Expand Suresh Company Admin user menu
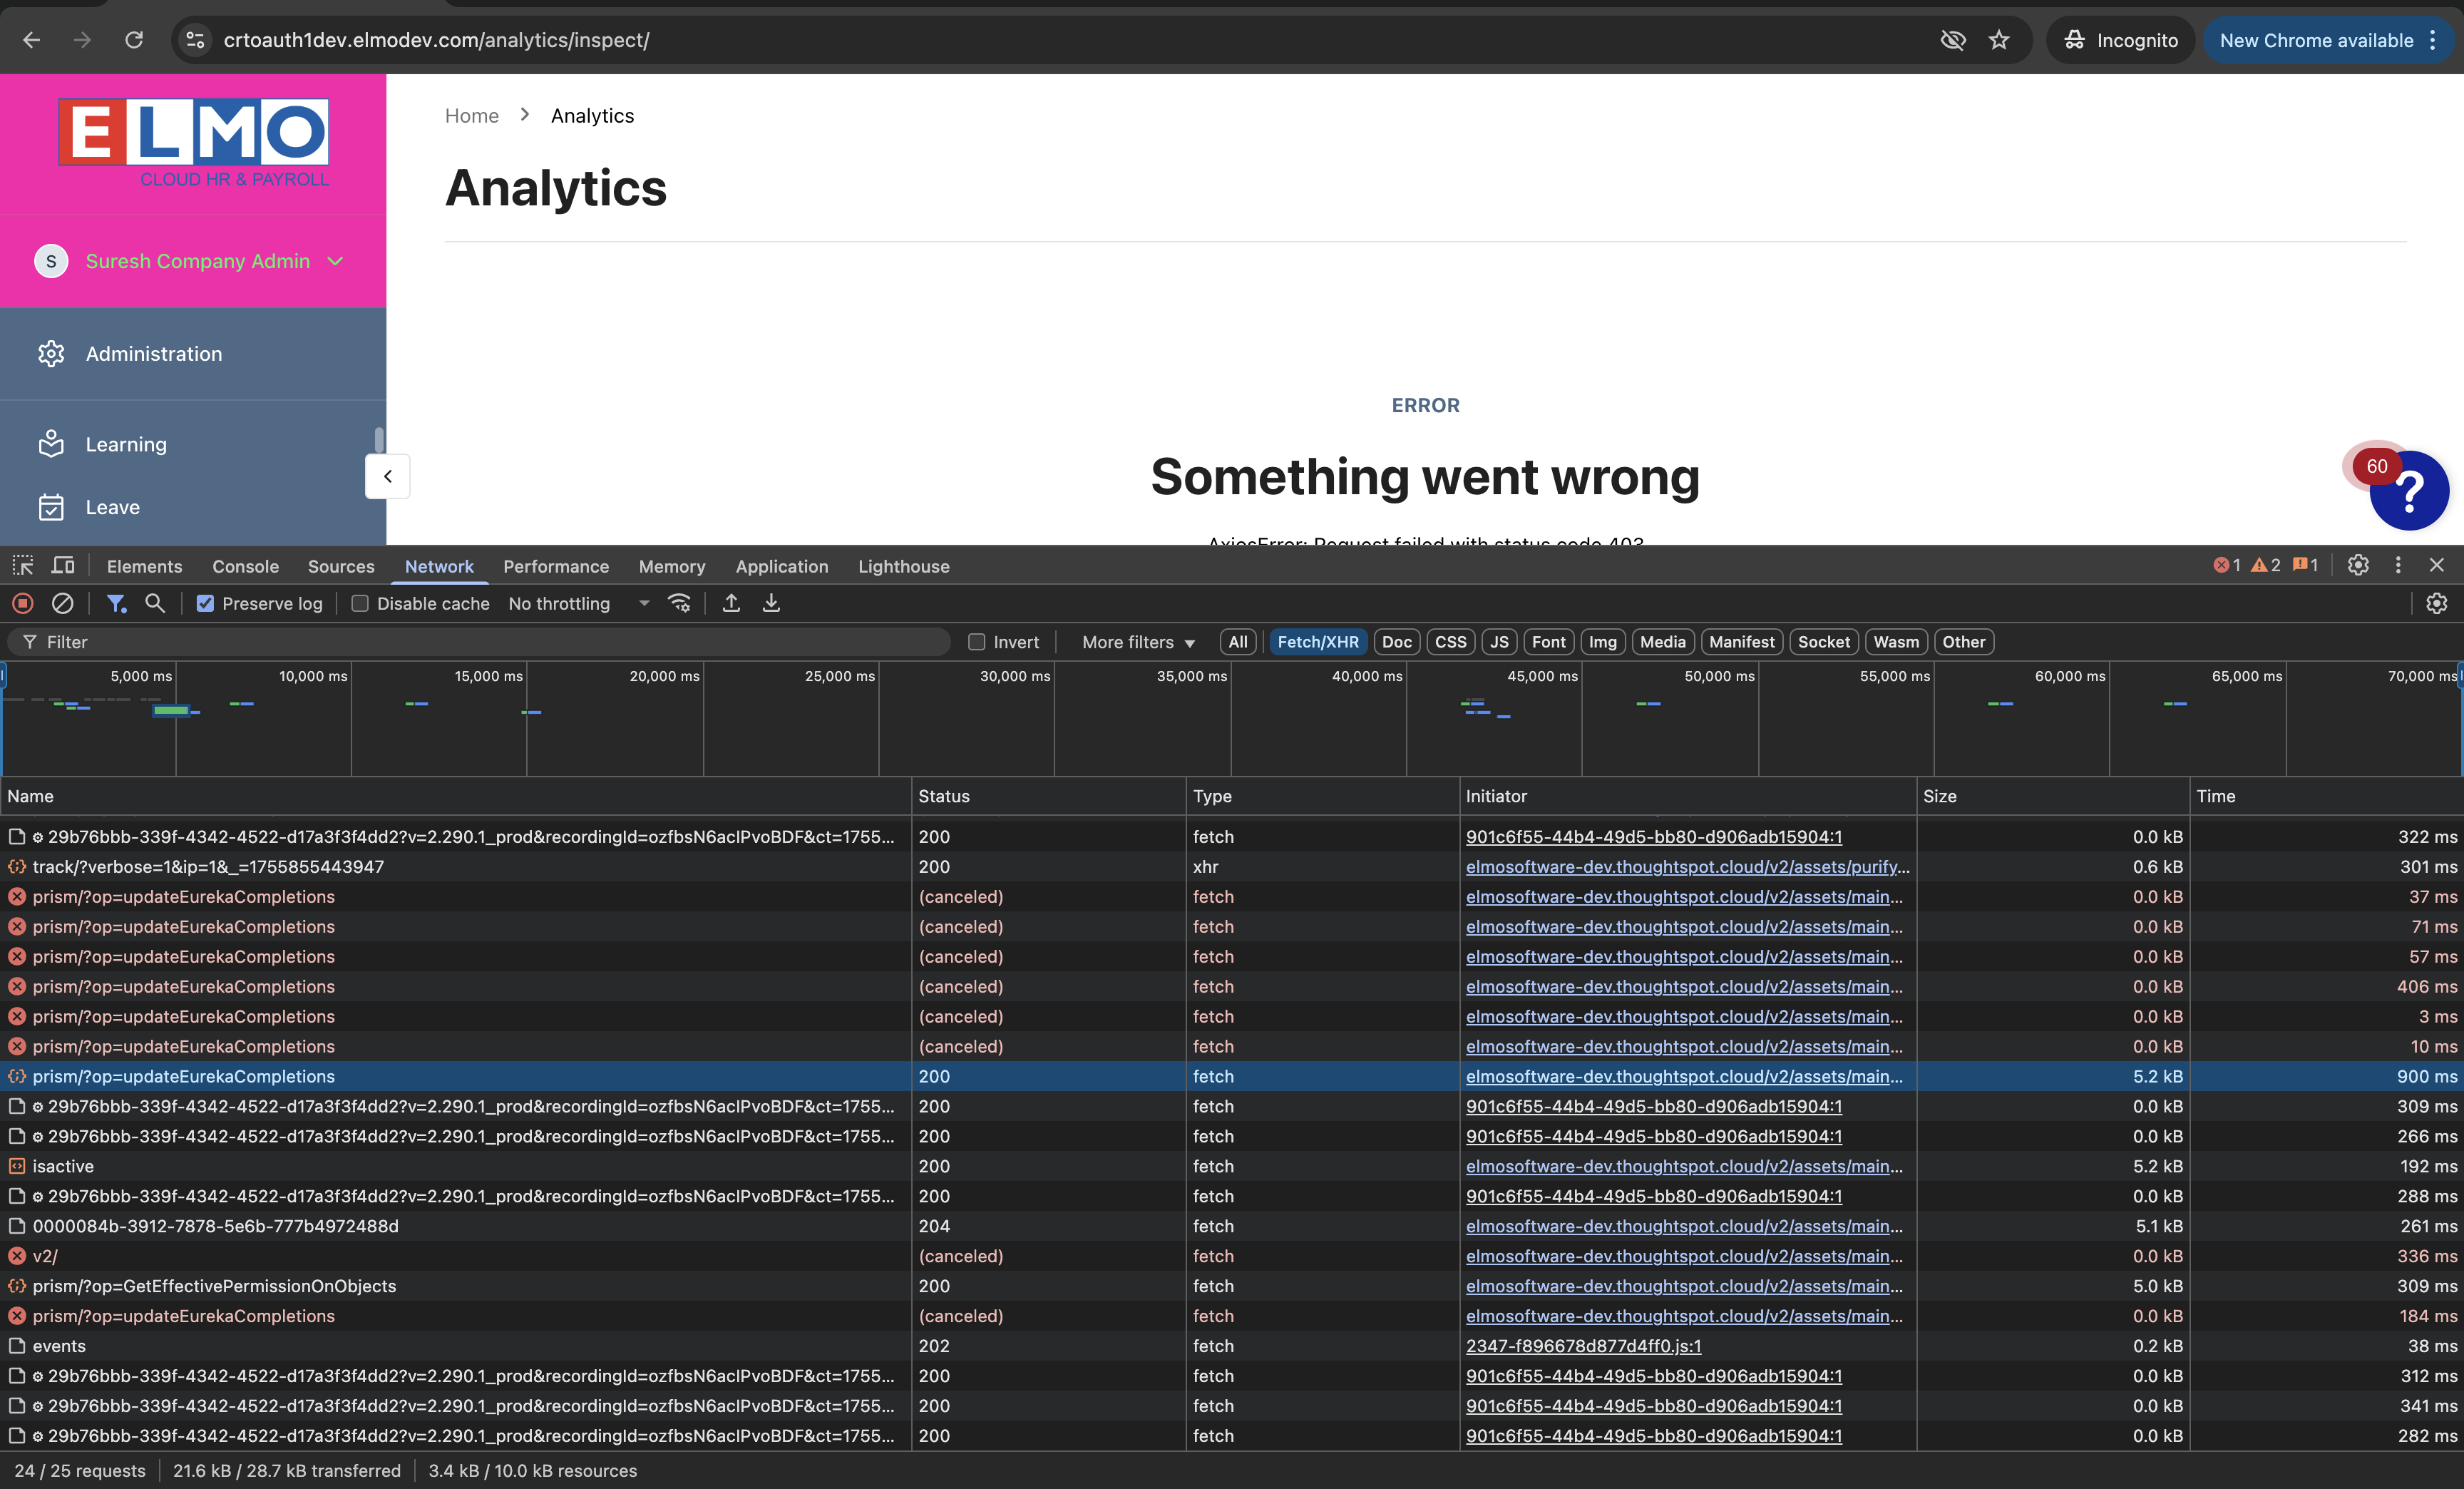The height and width of the screenshot is (1489, 2464). [190, 261]
